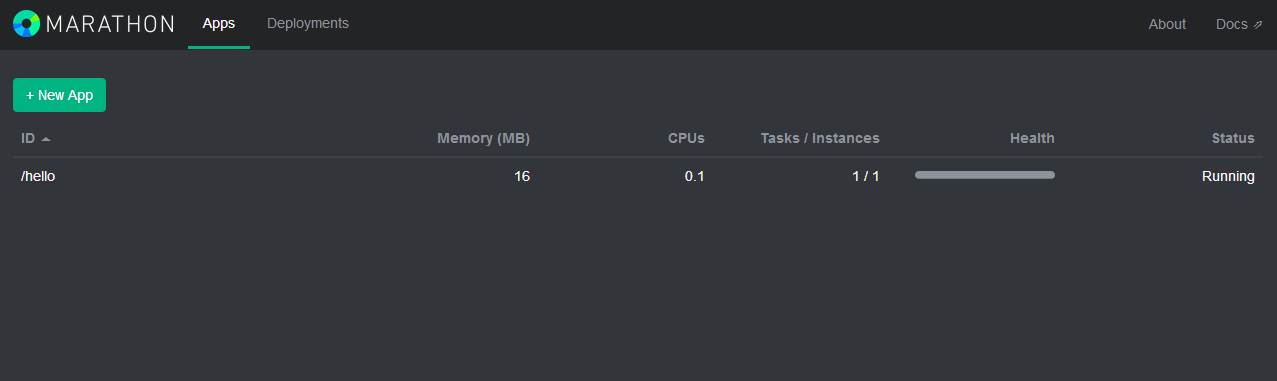This screenshot has height=381, width=1277.
Task: Sort by the Memory (MB) column header
Action: [x=483, y=138]
